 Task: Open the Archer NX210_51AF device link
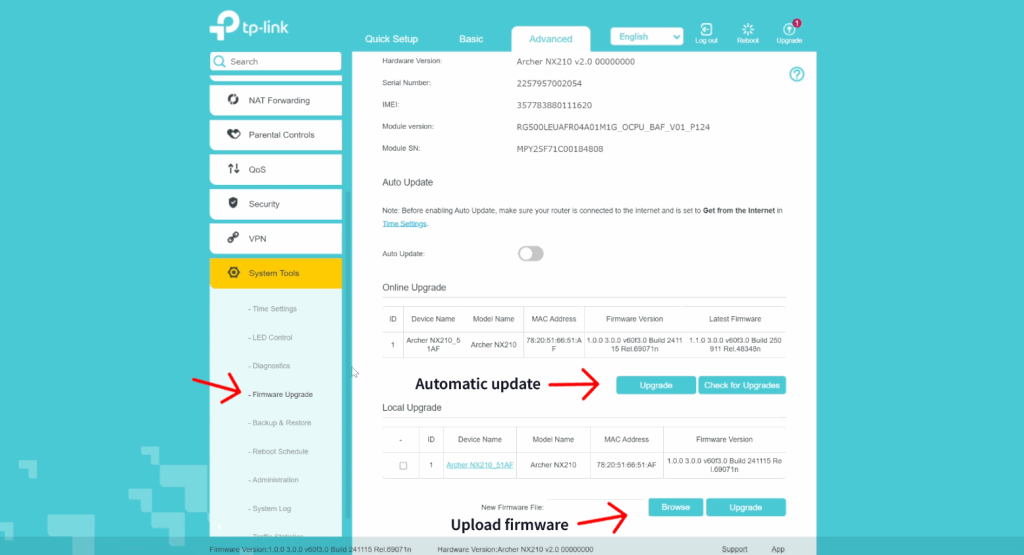point(479,465)
